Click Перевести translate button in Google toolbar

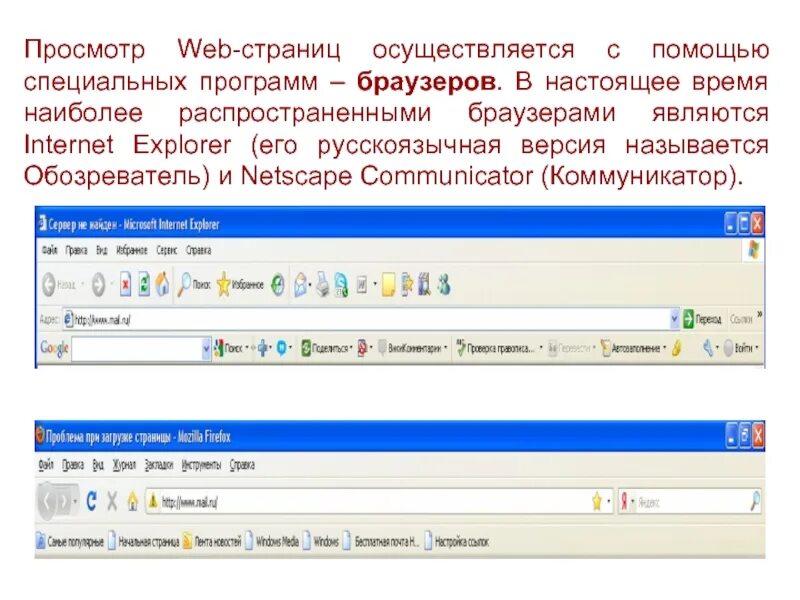click(570, 348)
